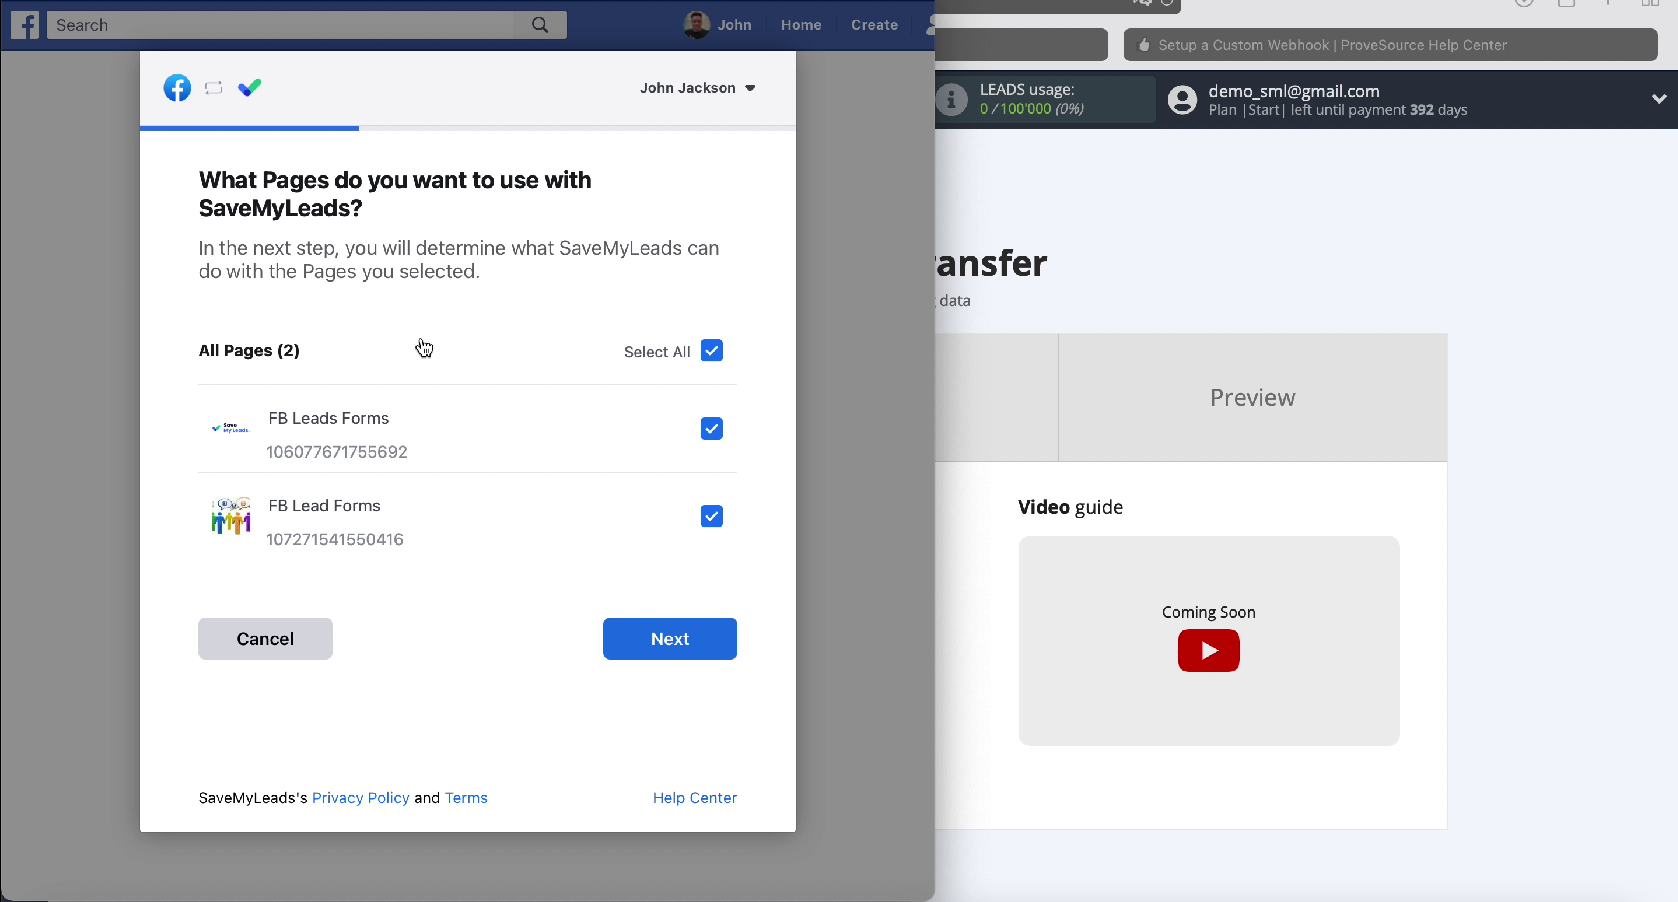Viewport: 1678px width, 902px height.
Task: Play the Coming Soon video guide
Action: (1208, 650)
